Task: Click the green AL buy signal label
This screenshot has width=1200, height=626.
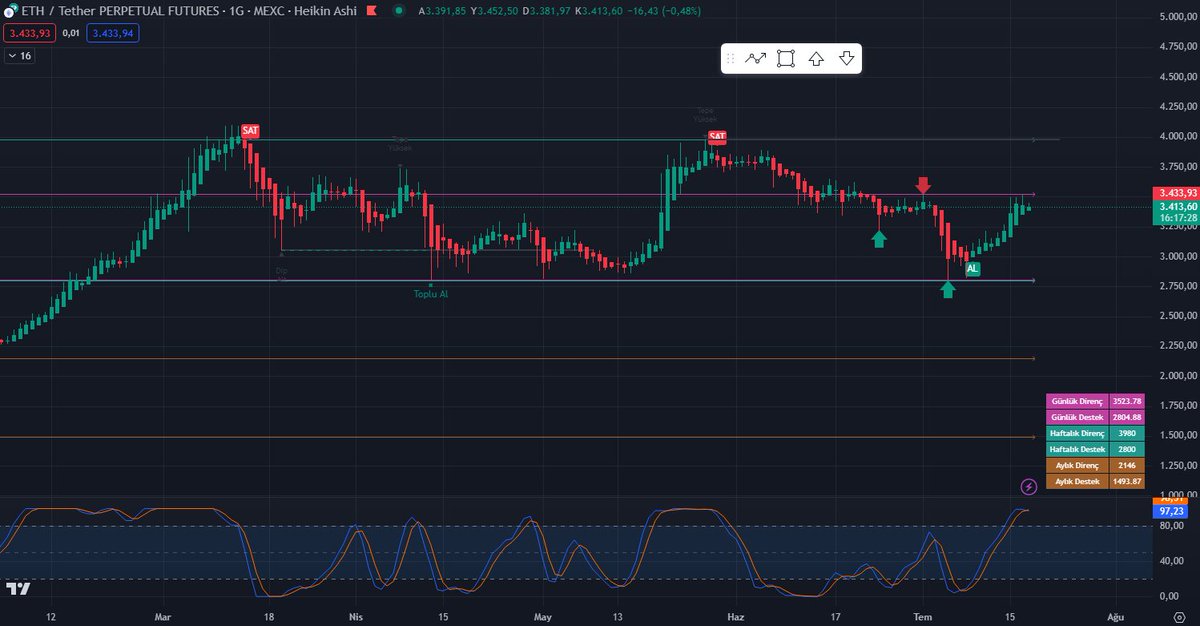Action: [x=972, y=269]
